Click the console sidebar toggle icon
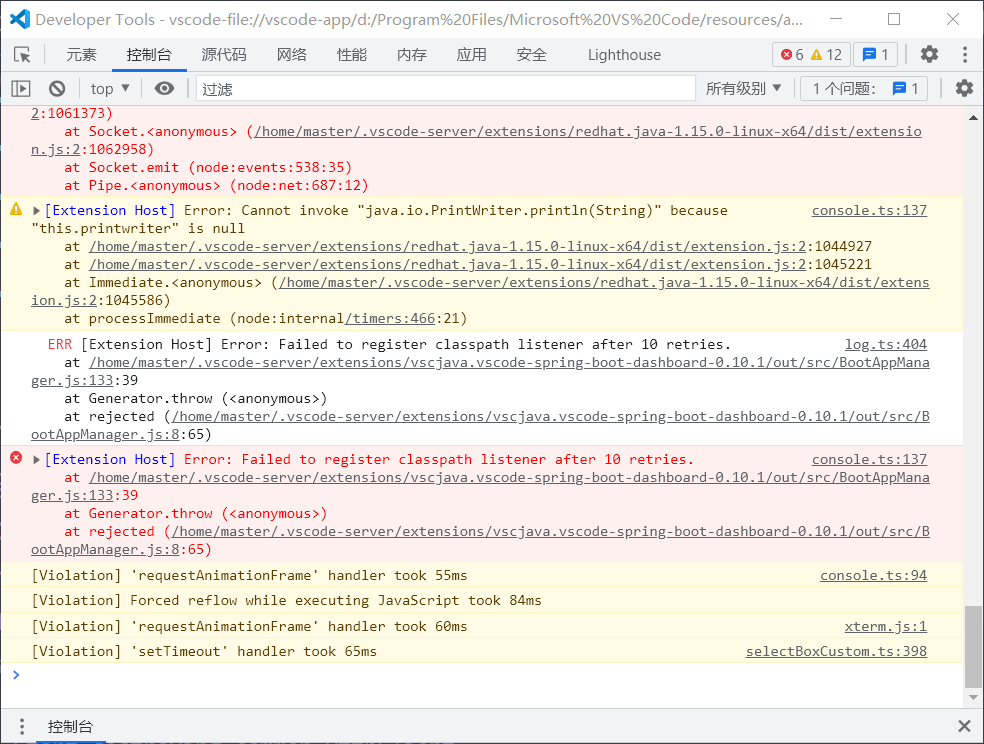 click(x=20, y=88)
